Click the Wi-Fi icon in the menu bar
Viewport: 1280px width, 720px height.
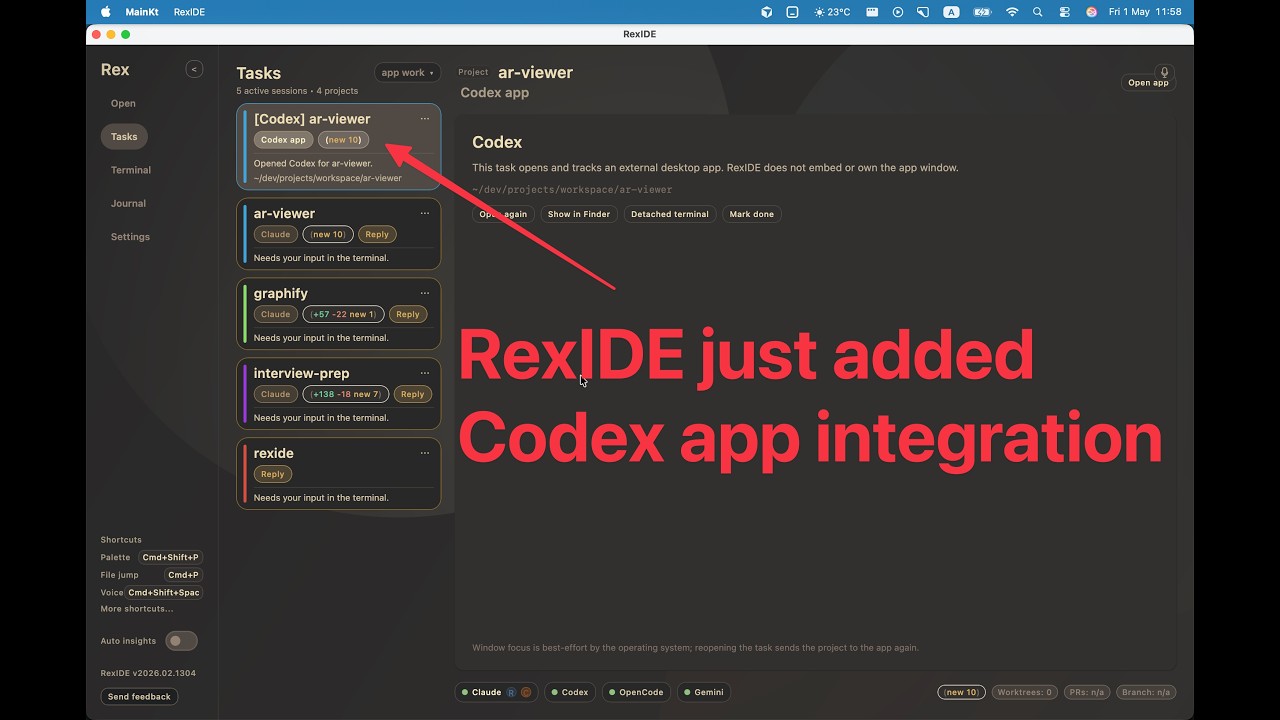click(x=1012, y=12)
